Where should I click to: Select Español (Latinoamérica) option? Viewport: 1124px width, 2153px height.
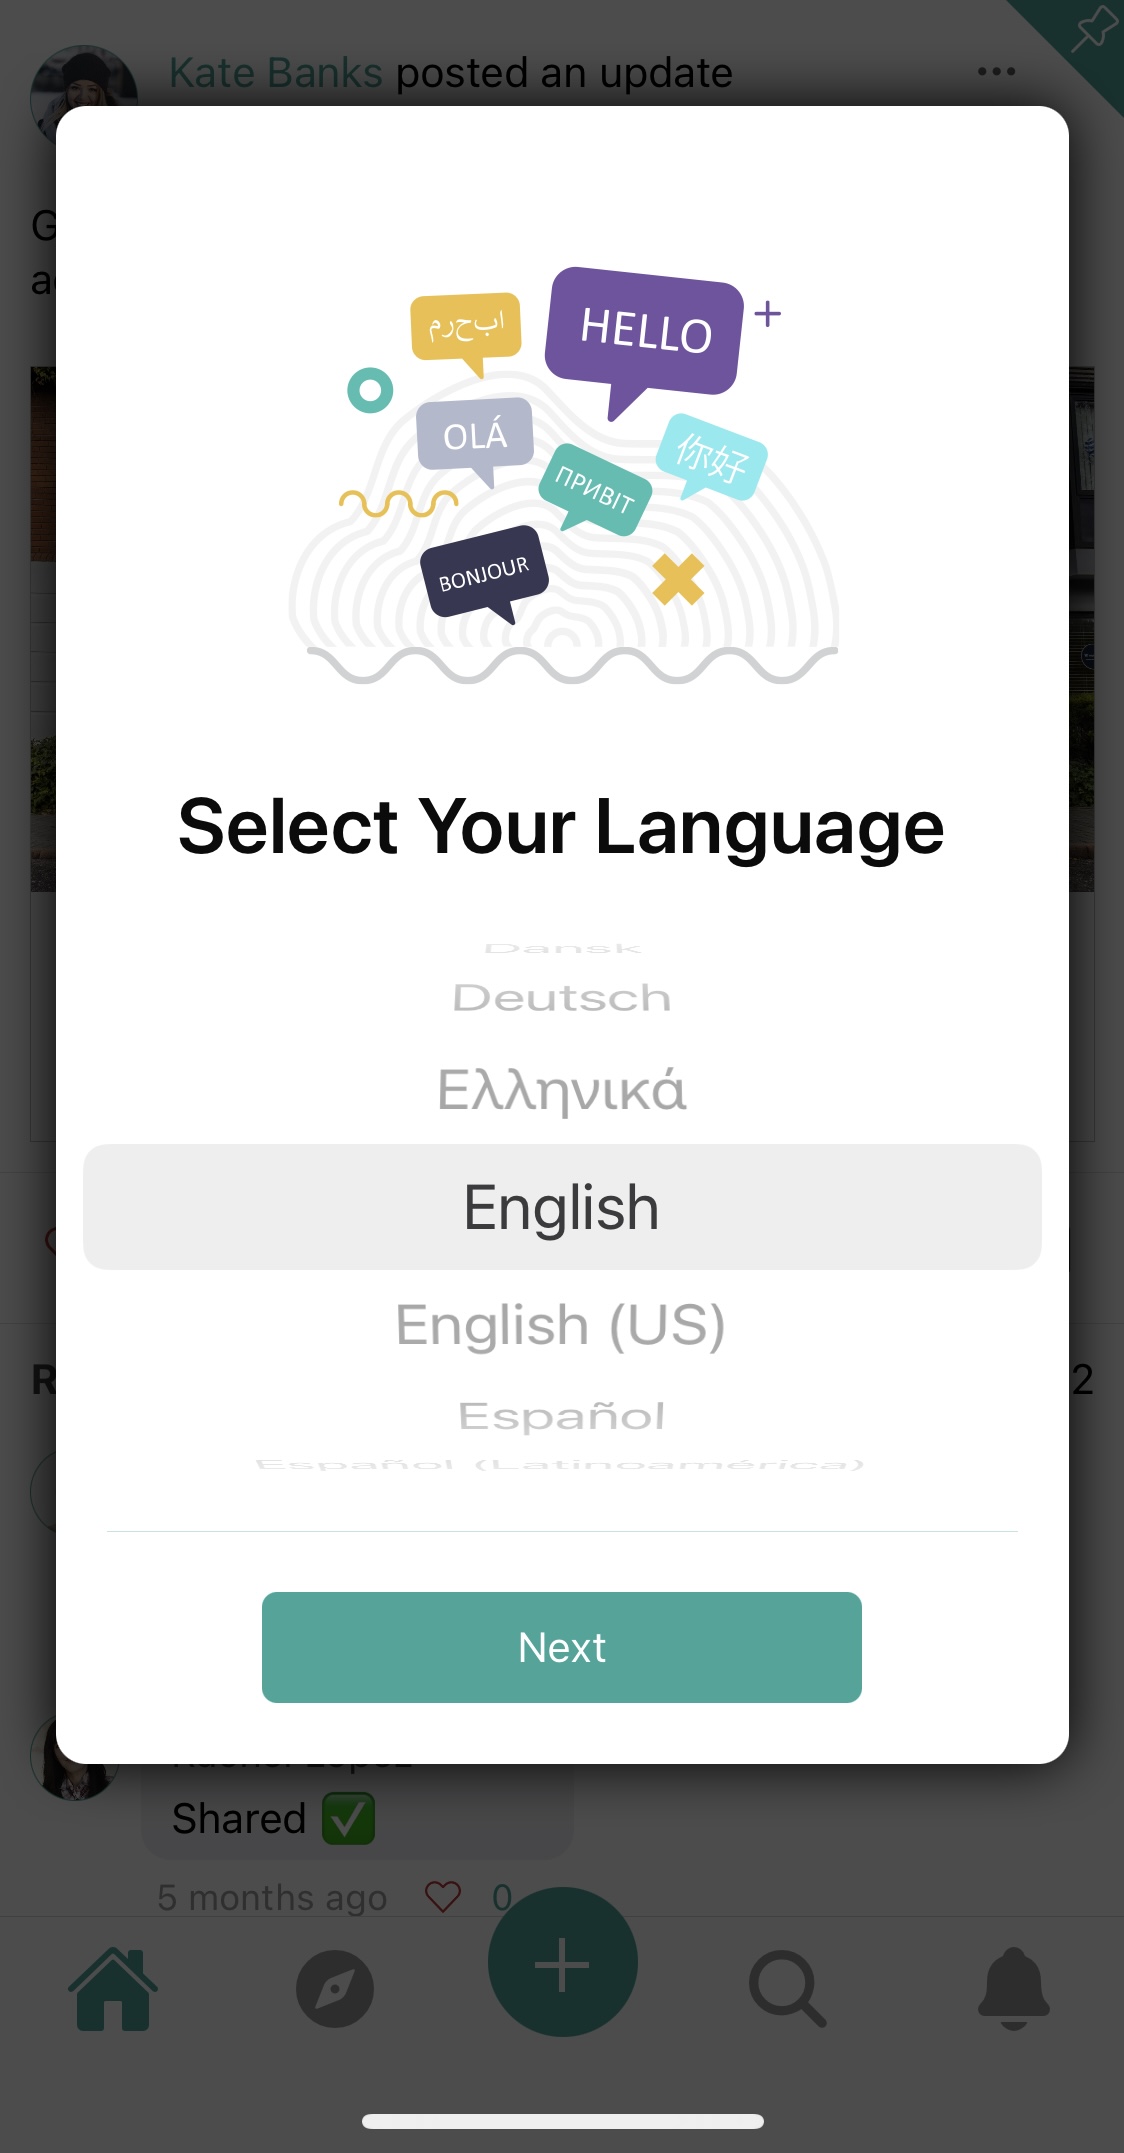point(560,1465)
